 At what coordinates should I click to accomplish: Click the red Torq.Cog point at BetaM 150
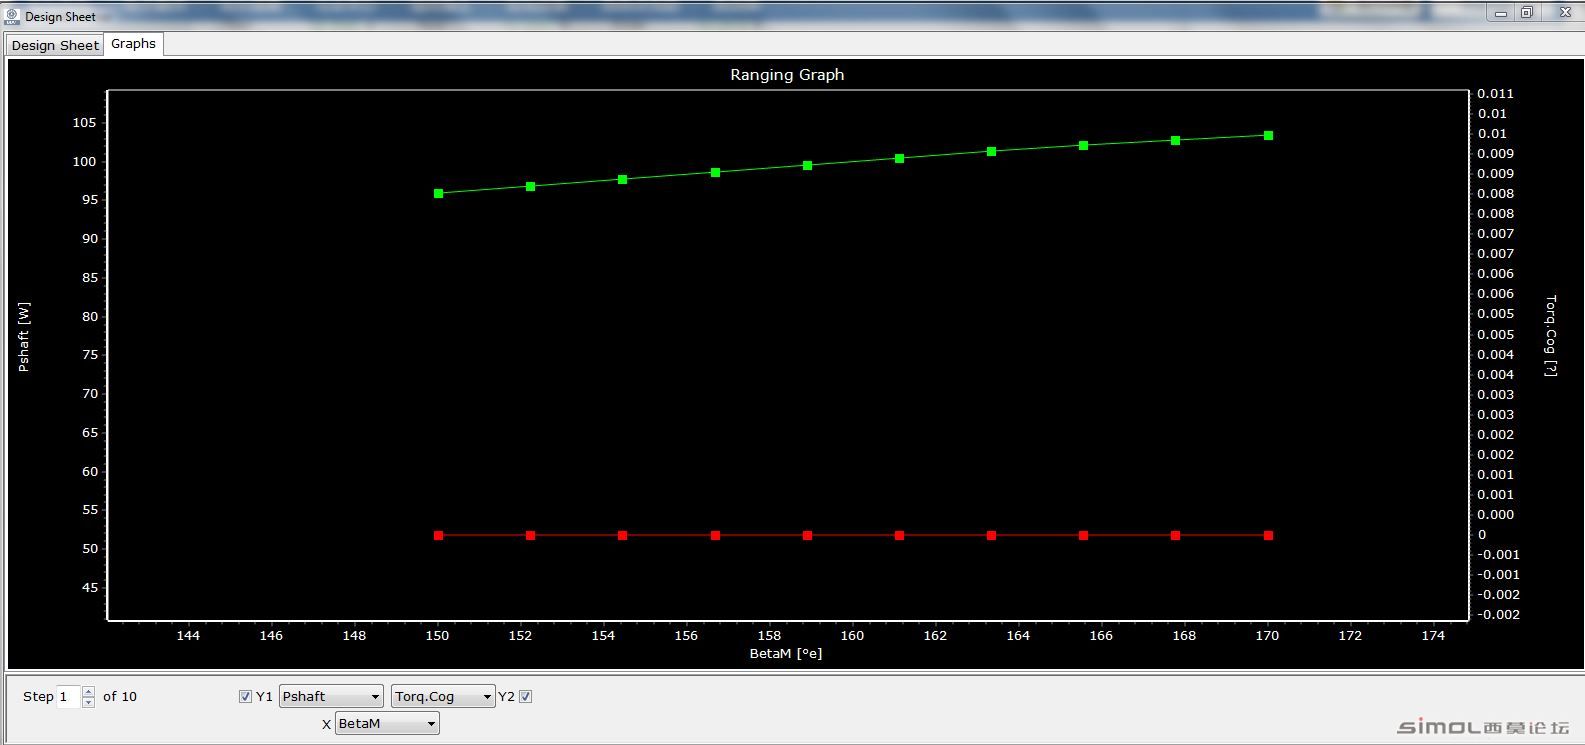pyautogui.click(x=438, y=535)
